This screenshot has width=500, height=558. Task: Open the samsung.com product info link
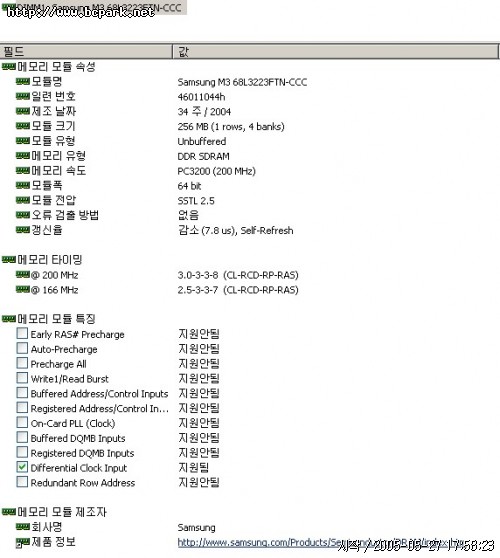click(x=320, y=542)
